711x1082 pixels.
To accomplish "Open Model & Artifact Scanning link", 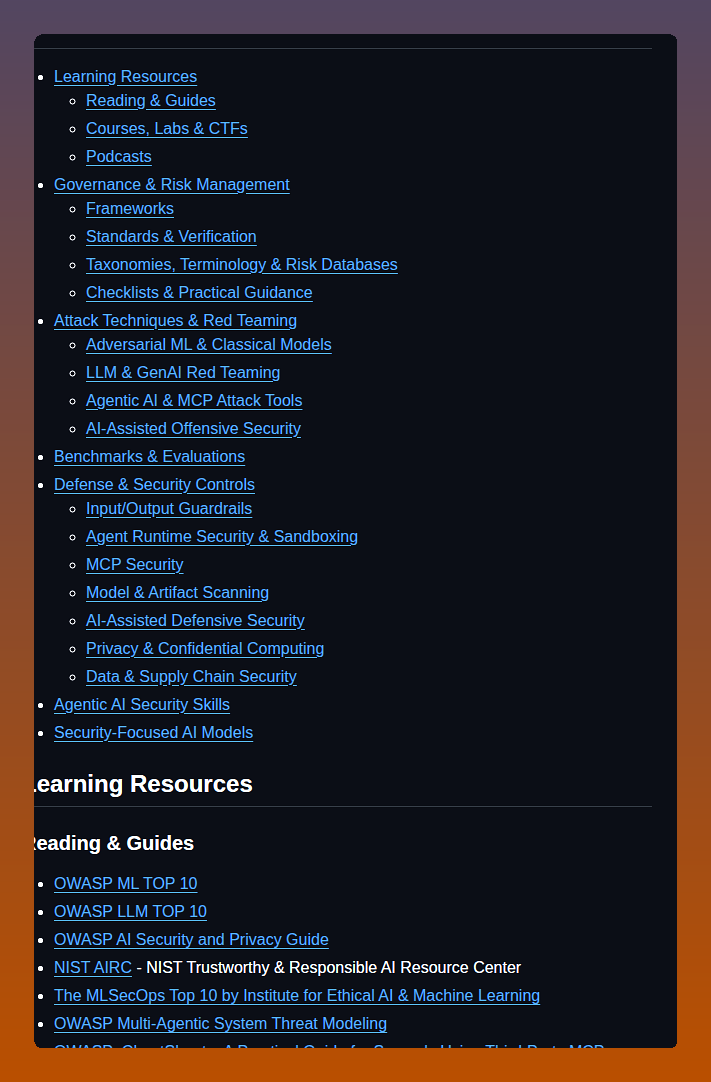I will pos(177,593).
